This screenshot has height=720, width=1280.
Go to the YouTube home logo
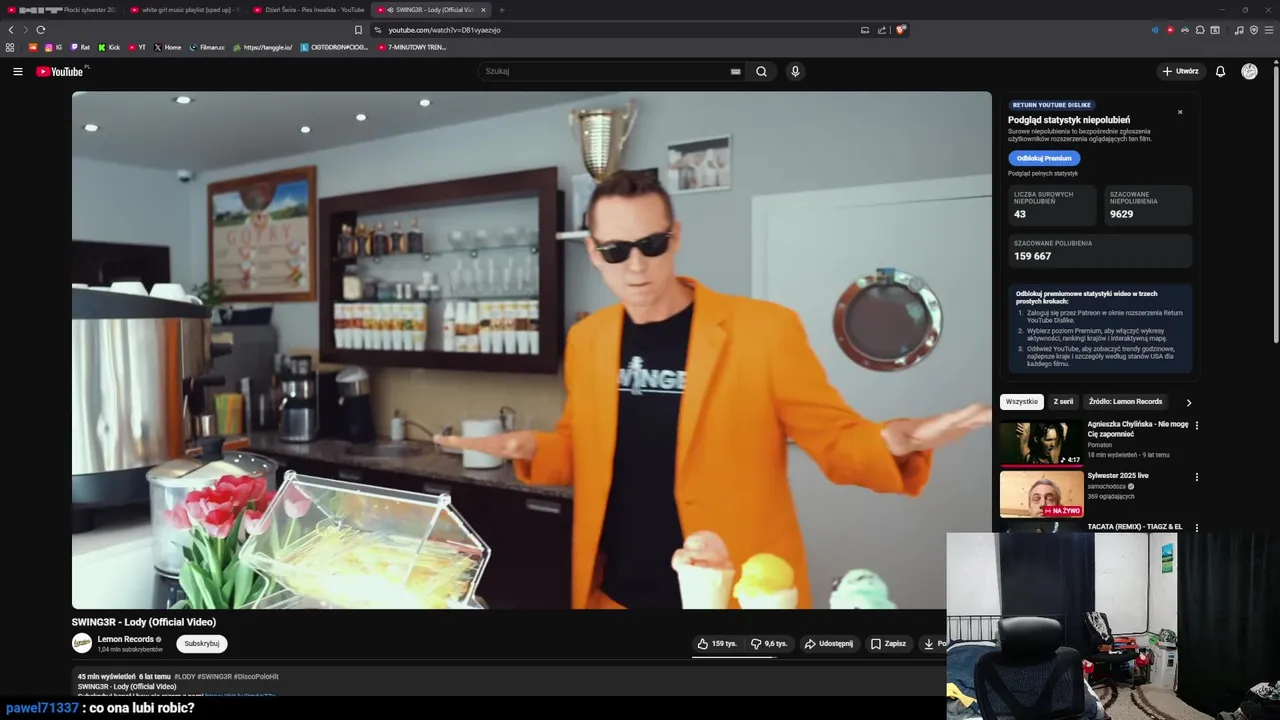[61, 72]
